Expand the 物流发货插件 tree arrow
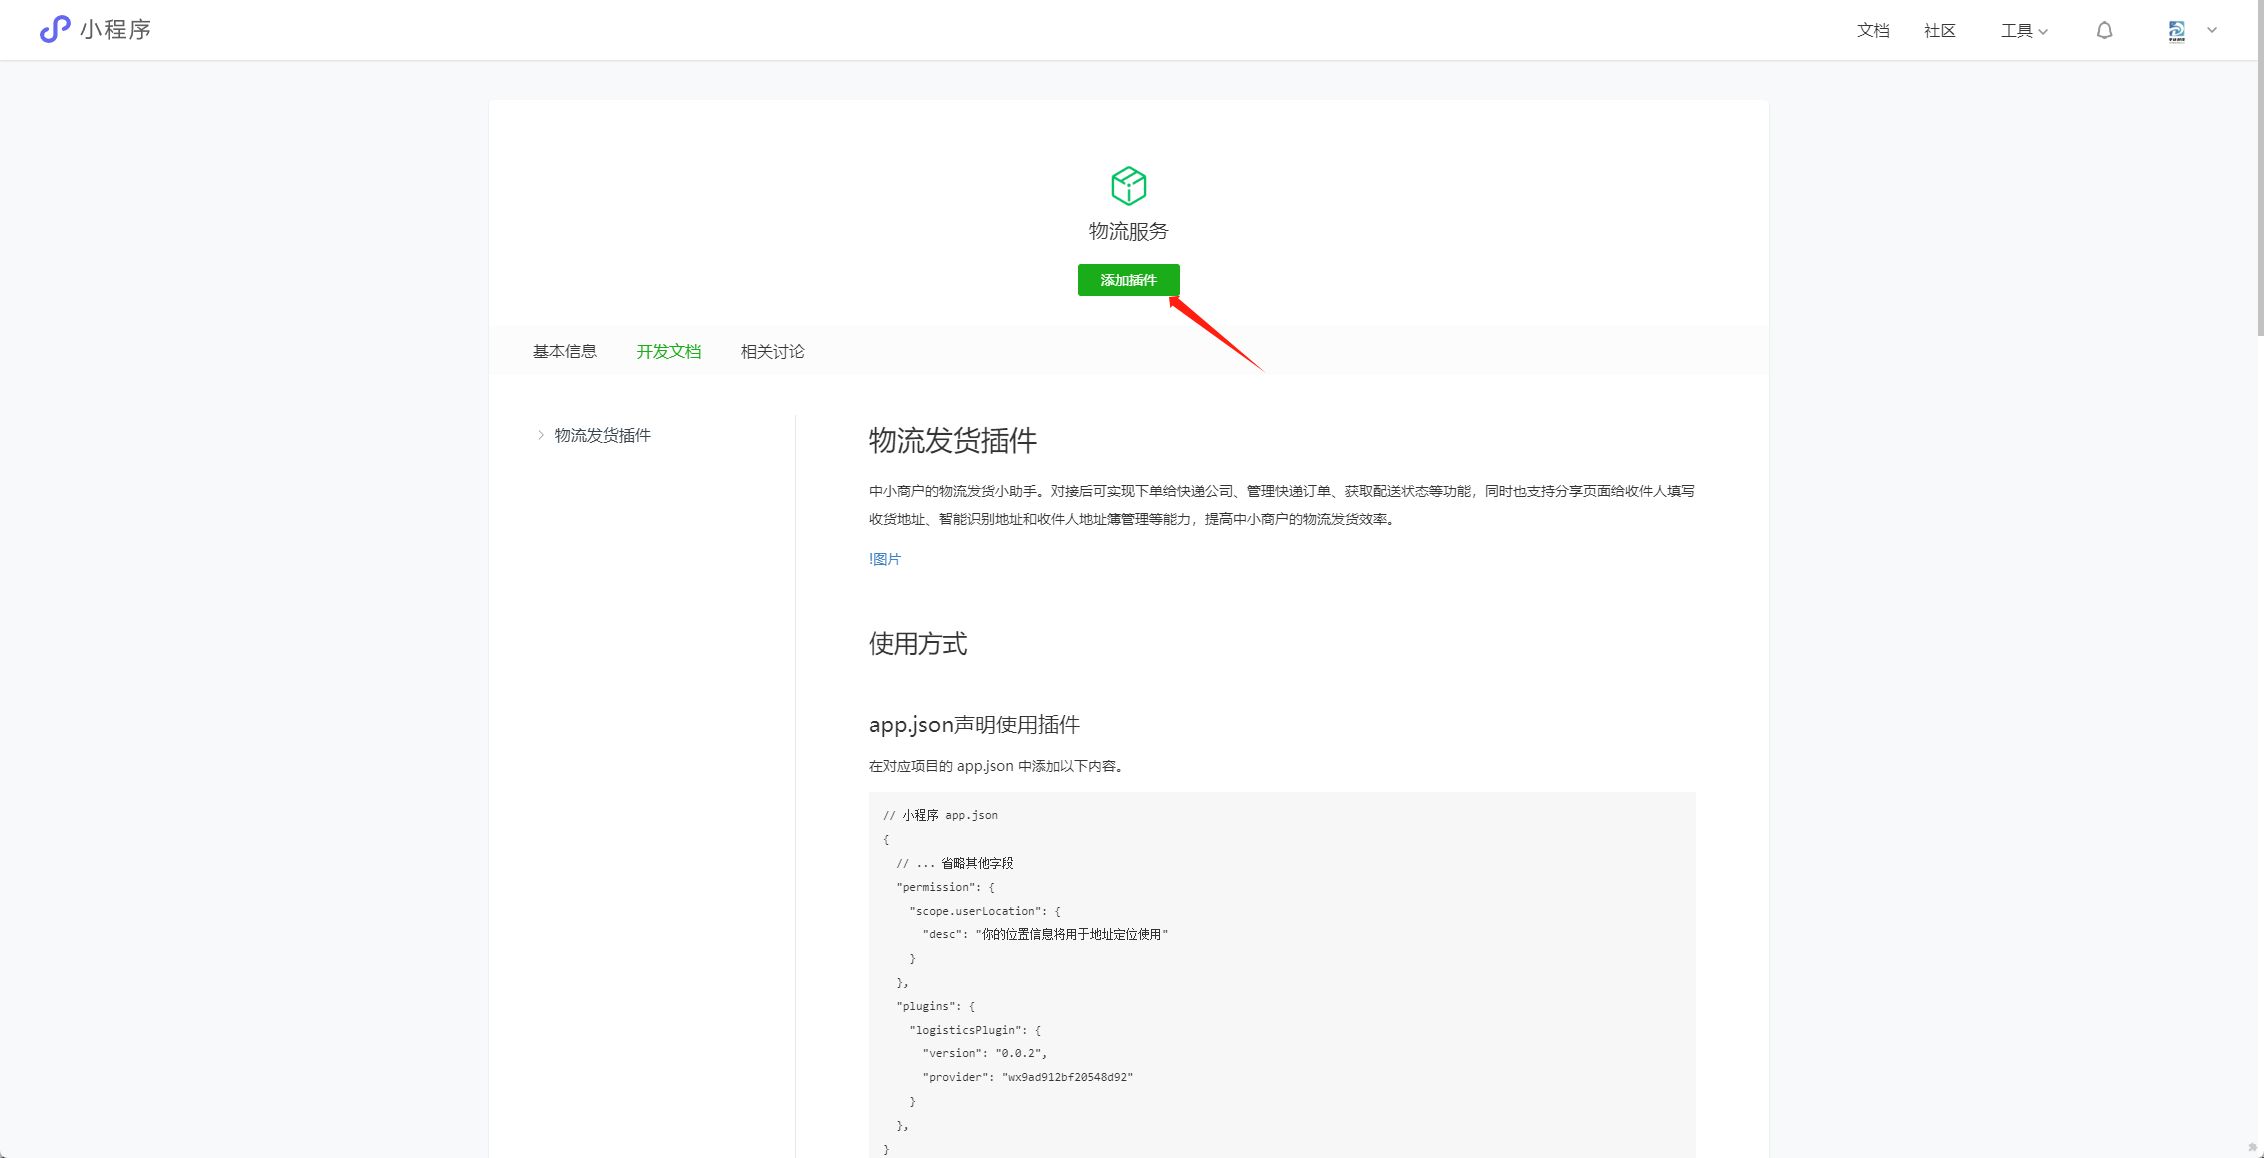 pyautogui.click(x=541, y=435)
